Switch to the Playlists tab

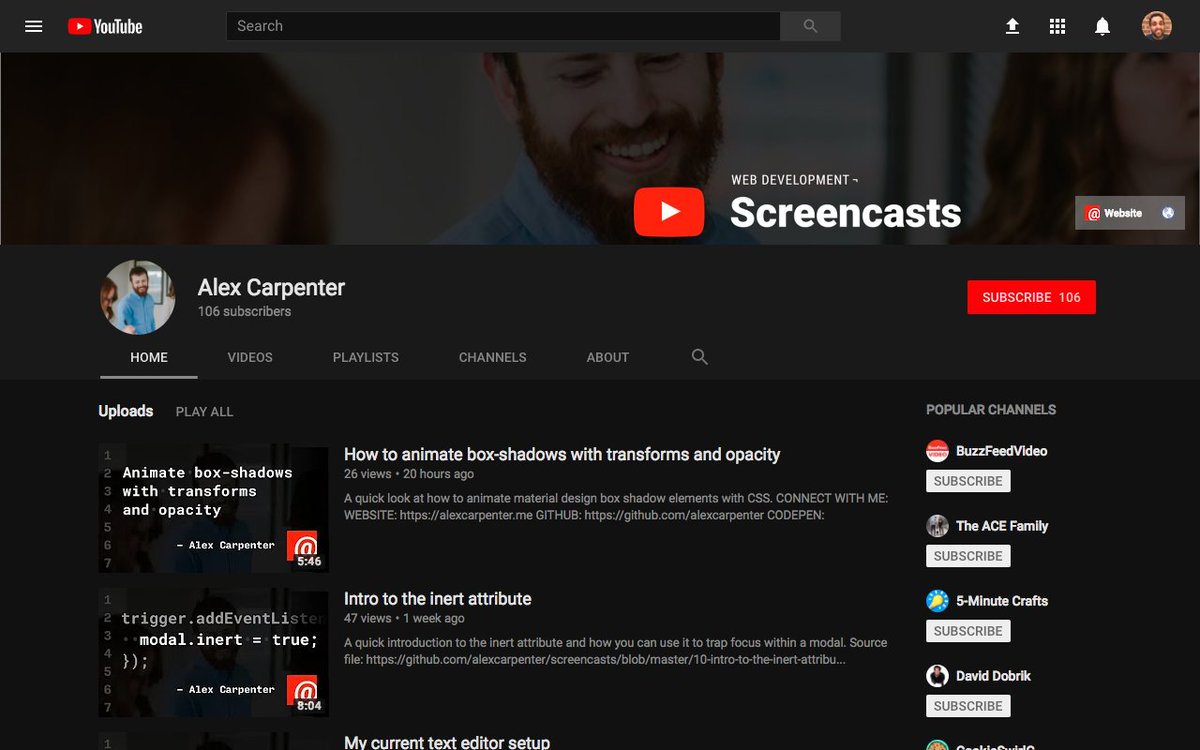pyautogui.click(x=366, y=357)
